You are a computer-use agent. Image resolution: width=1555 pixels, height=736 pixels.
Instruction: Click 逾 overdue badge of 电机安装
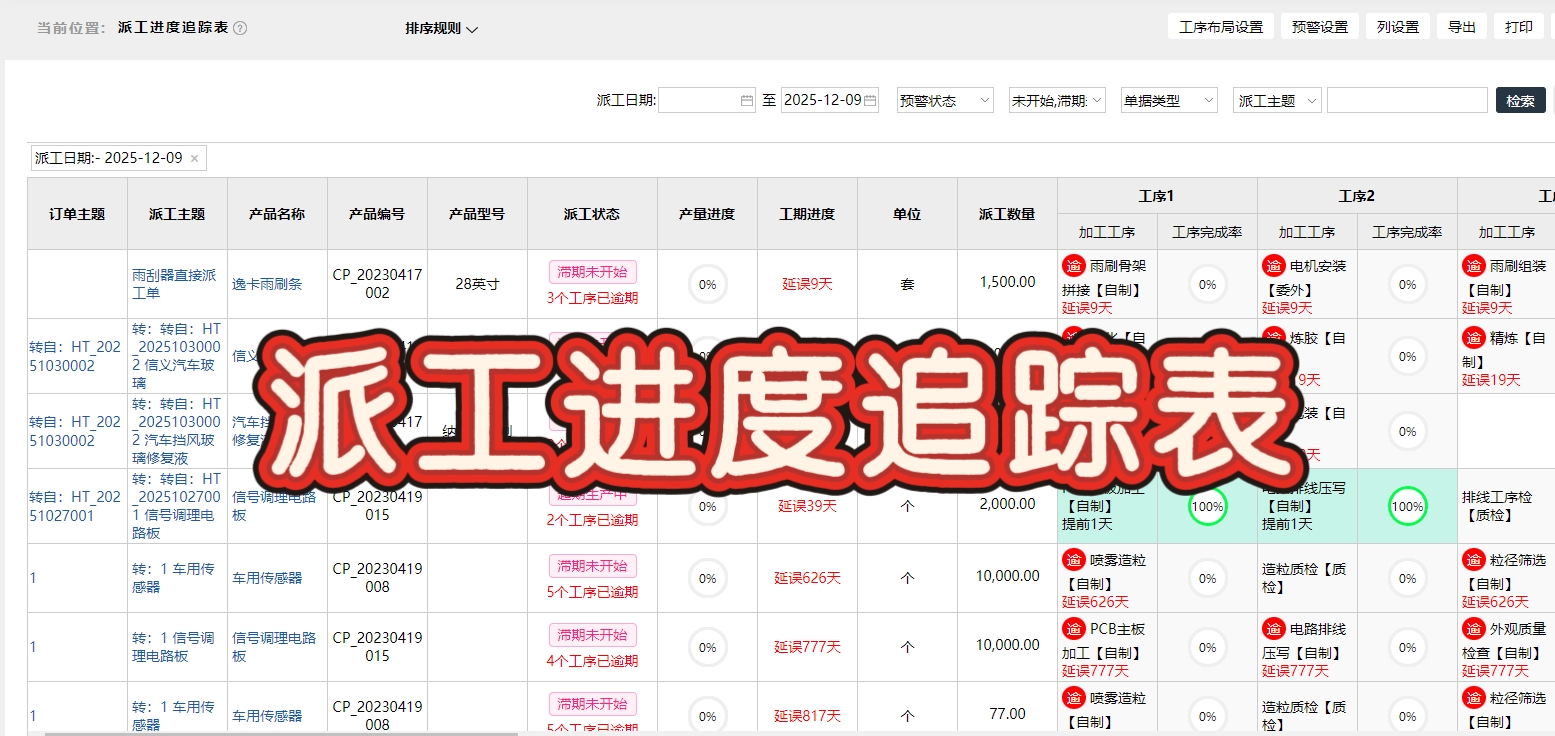[x=1273, y=266]
